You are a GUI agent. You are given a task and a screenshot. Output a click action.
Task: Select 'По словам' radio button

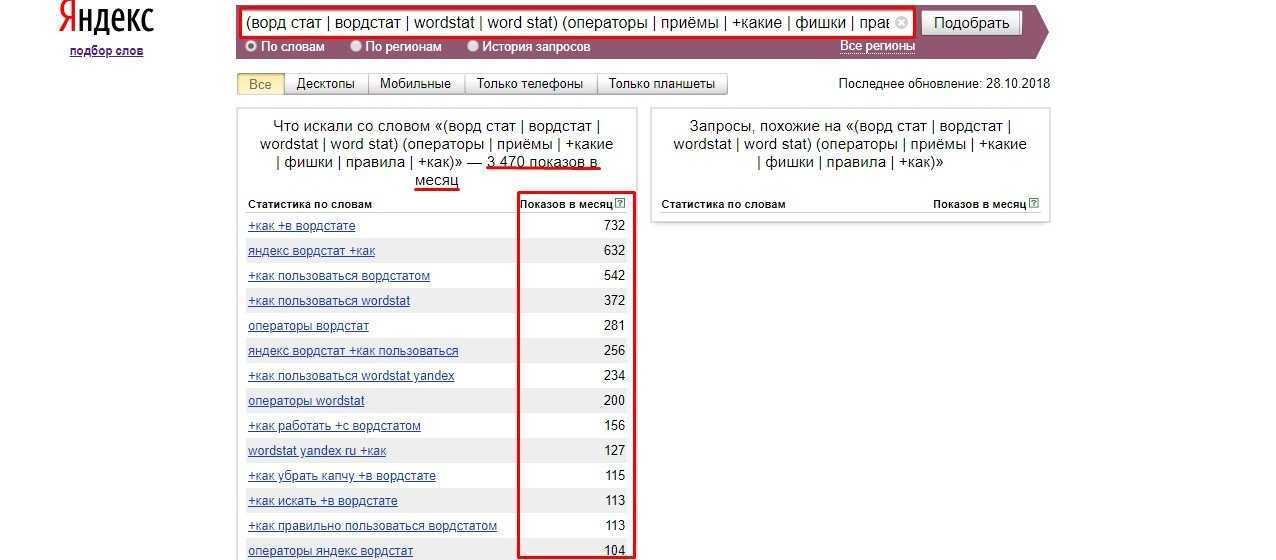click(251, 46)
